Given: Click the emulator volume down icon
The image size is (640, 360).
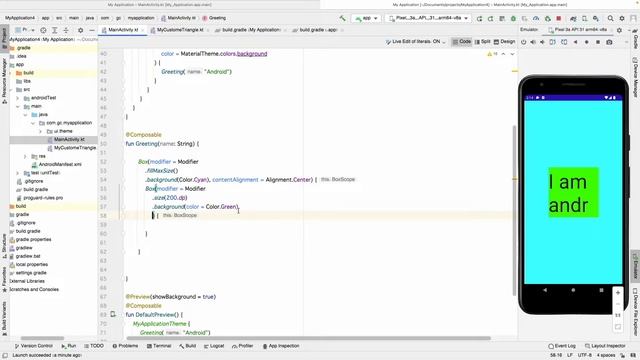Looking at the screenshot, I should click(542, 42).
